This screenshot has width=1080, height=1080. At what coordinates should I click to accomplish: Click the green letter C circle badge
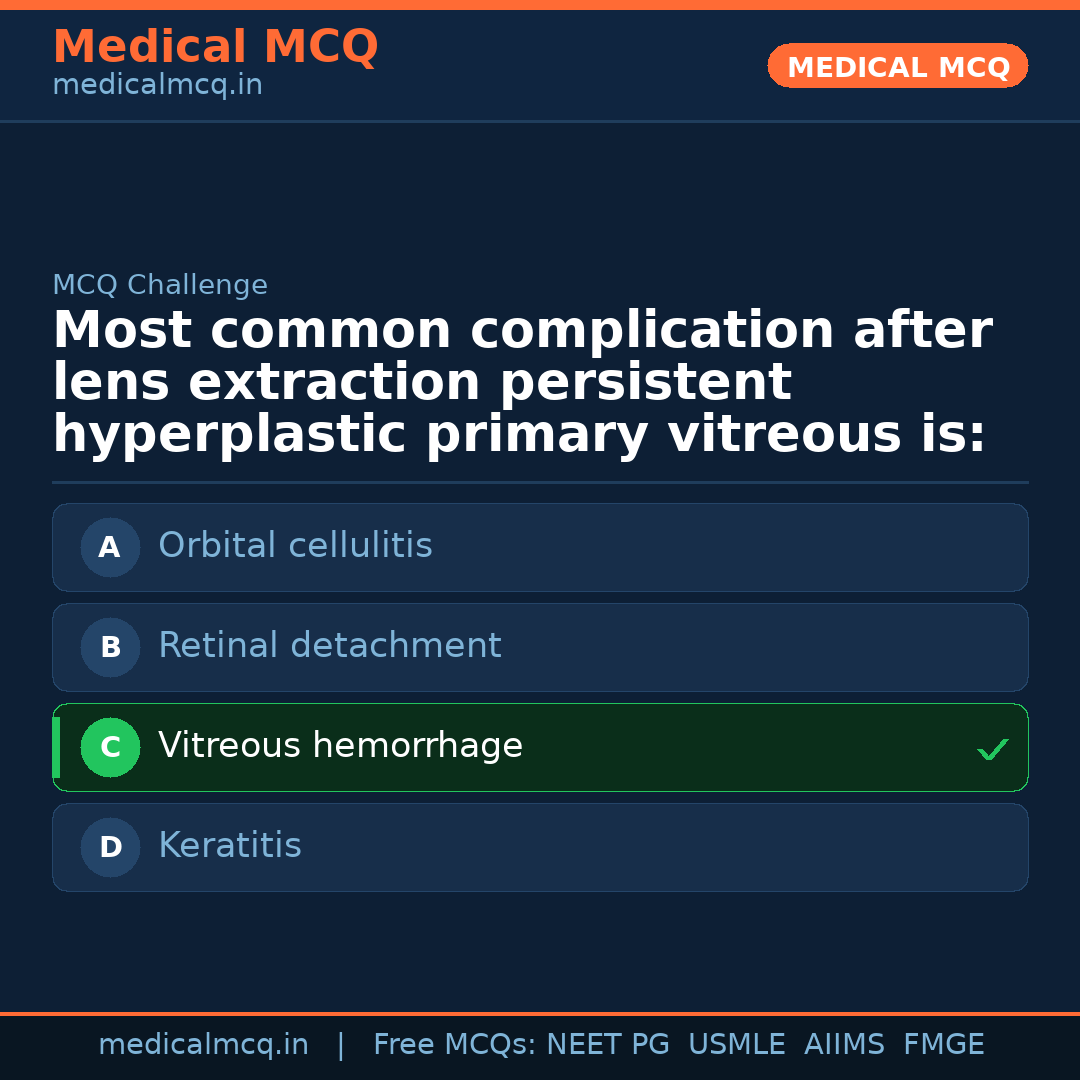[x=110, y=747]
